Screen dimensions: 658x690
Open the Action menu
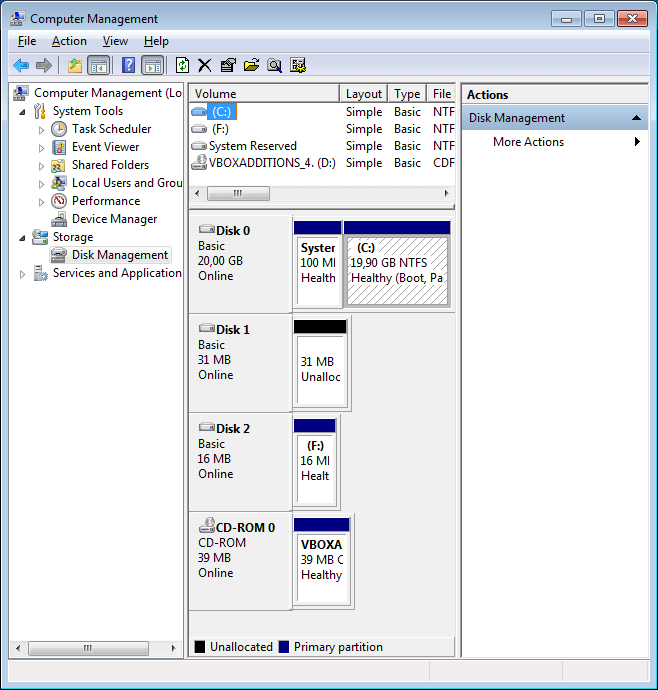(69, 41)
